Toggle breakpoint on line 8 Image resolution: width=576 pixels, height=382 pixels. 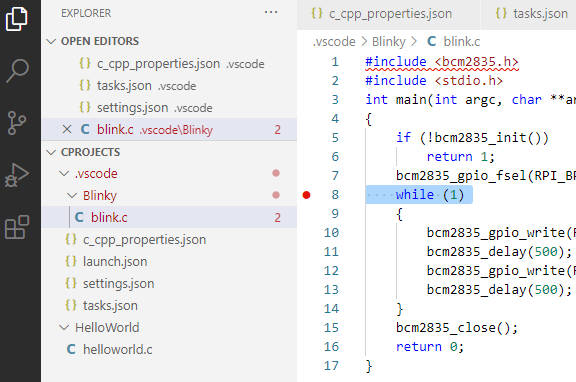pyautogui.click(x=306, y=195)
